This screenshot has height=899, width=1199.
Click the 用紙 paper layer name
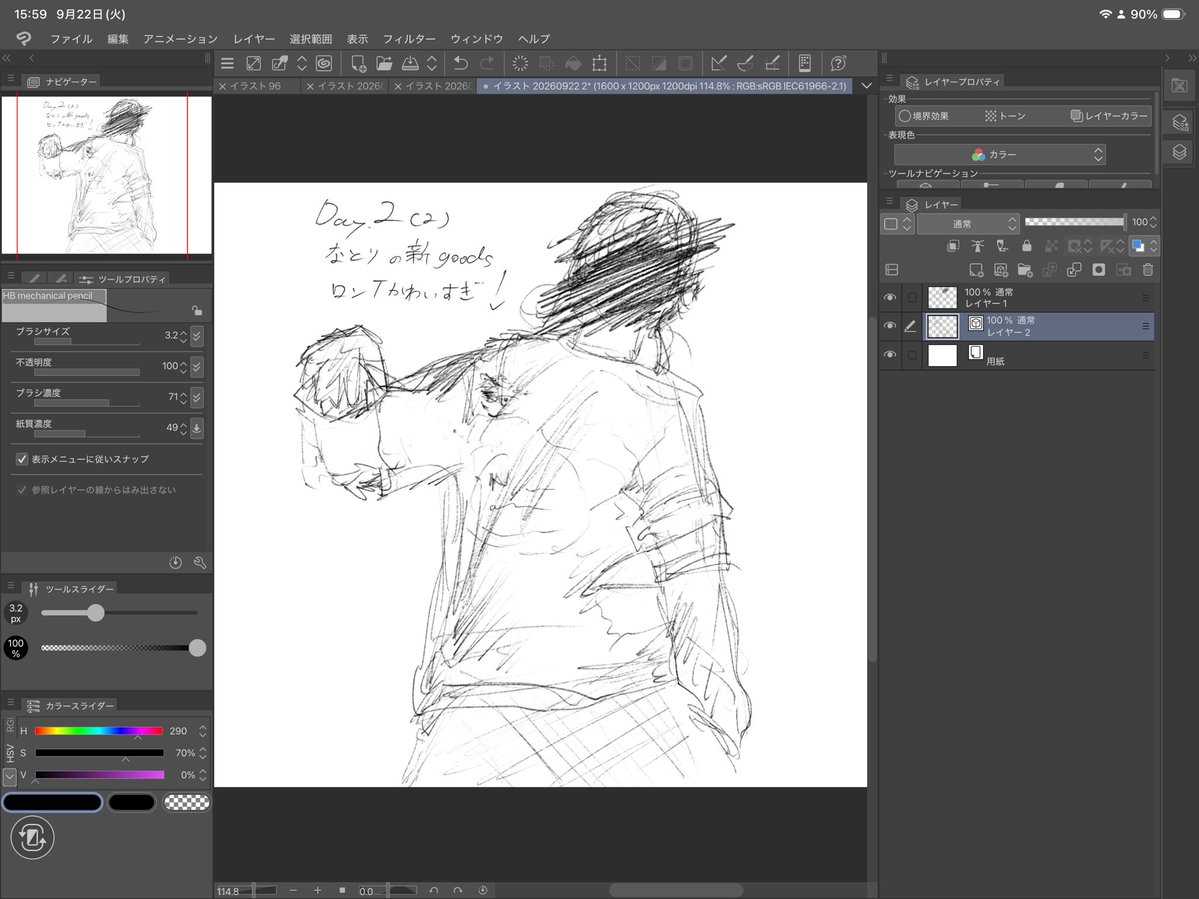point(996,361)
